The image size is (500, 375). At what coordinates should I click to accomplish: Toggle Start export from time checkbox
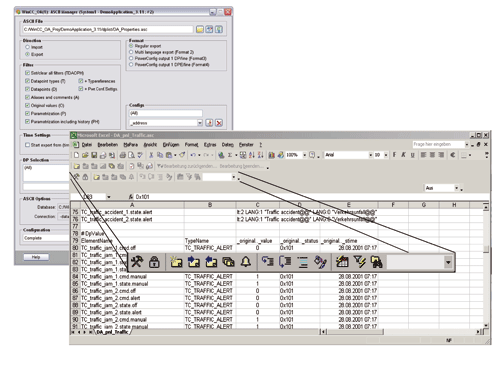(x=27, y=145)
